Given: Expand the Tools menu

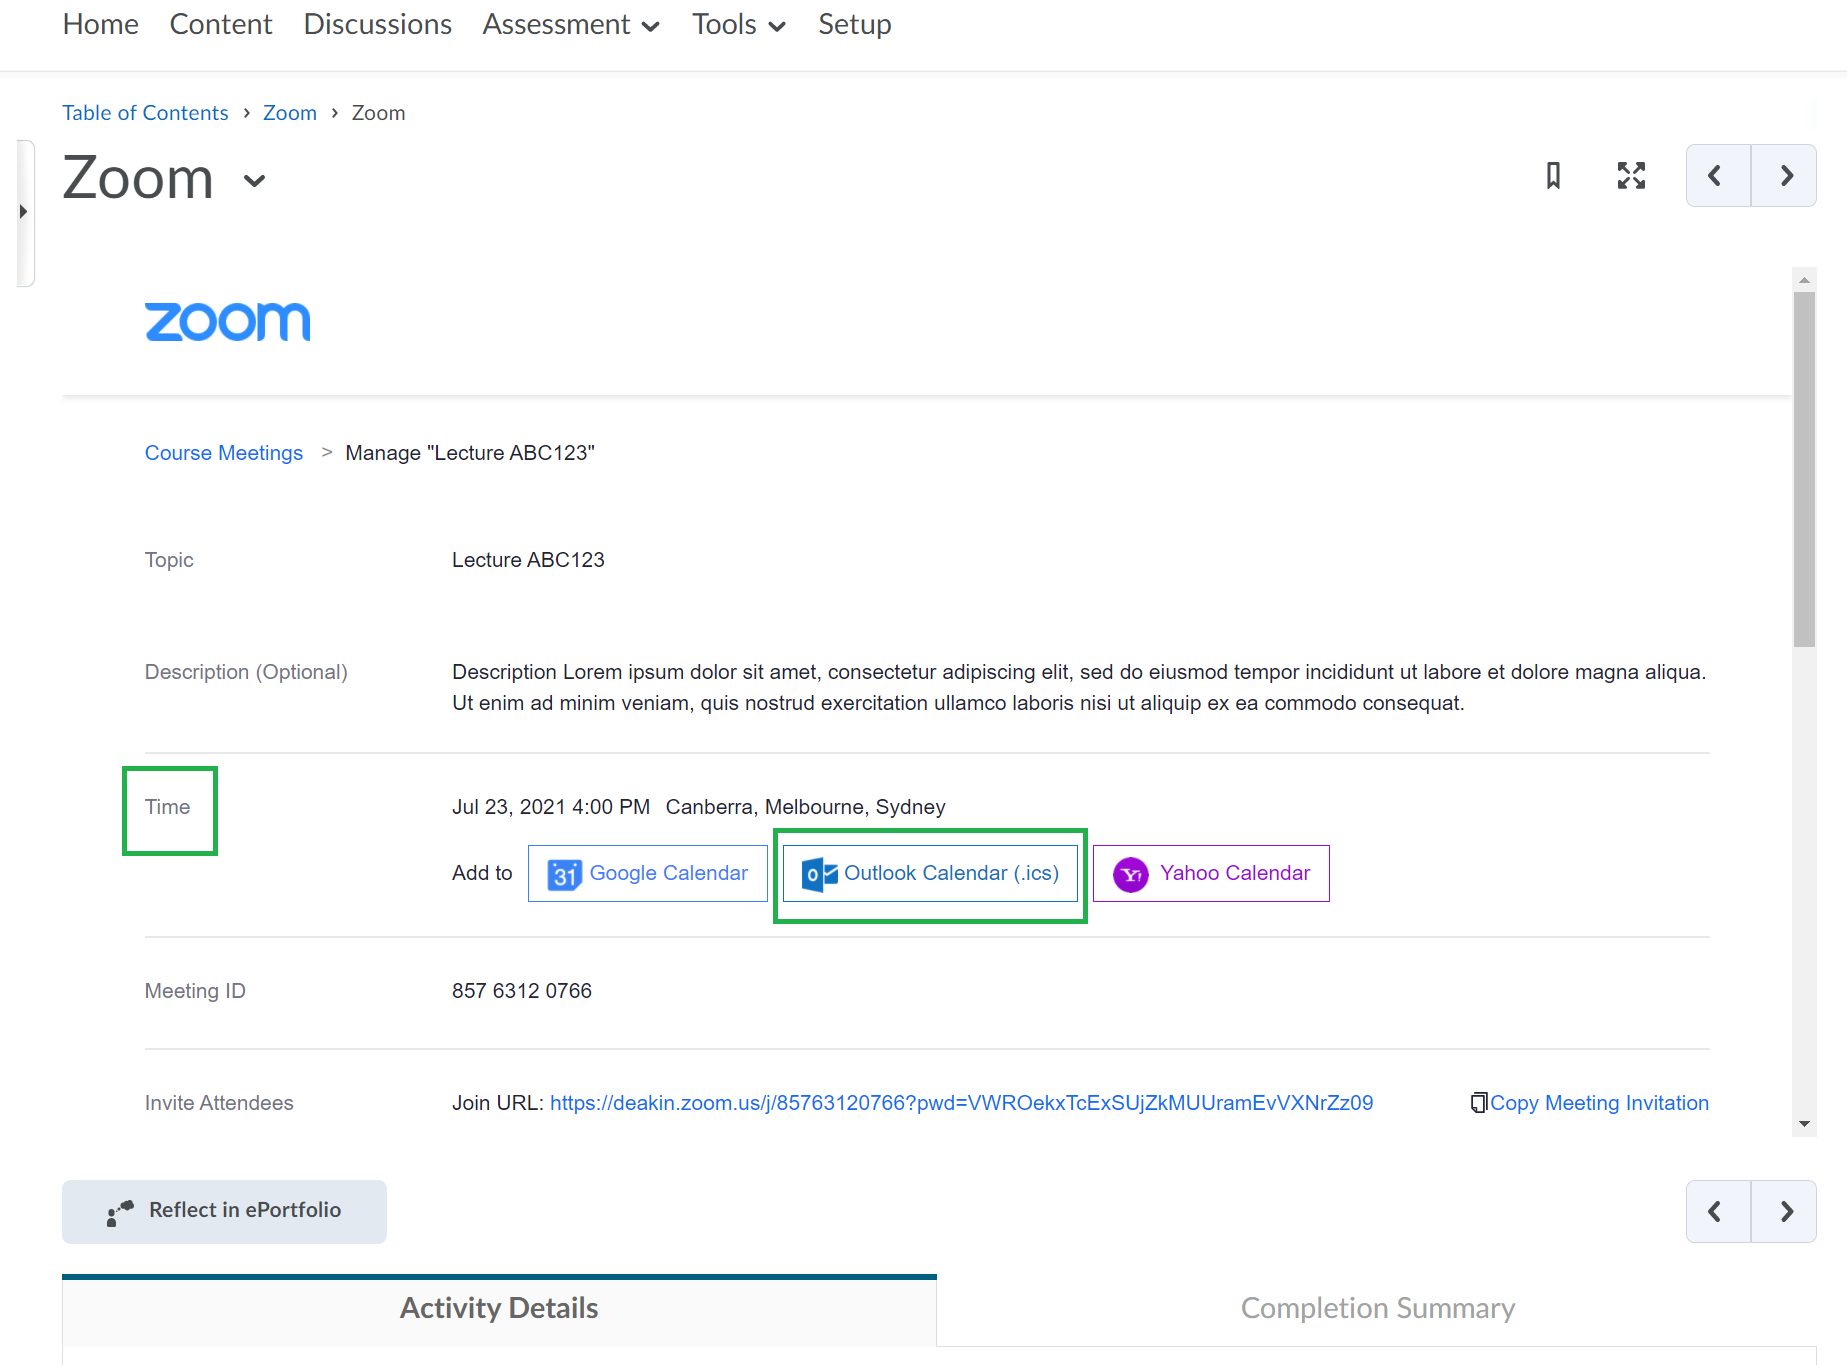Looking at the screenshot, I should point(738,25).
